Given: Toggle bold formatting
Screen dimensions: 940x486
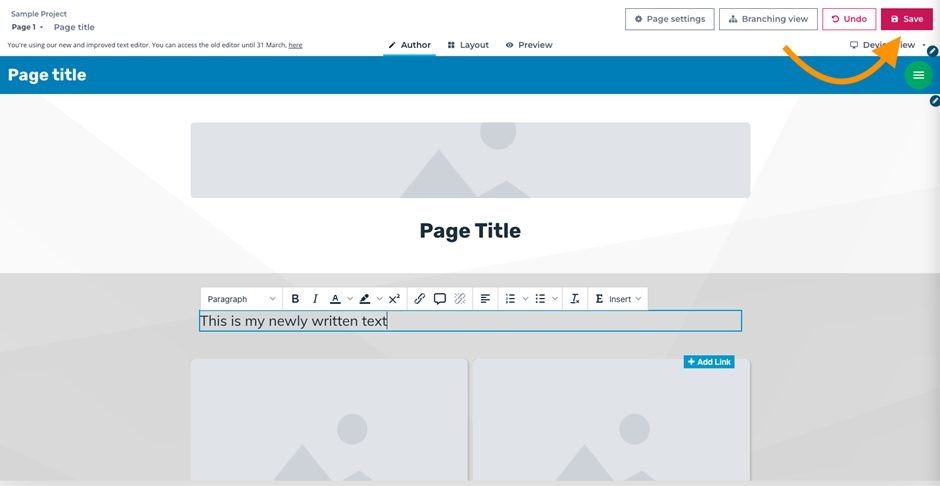Looking at the screenshot, I should point(295,299).
